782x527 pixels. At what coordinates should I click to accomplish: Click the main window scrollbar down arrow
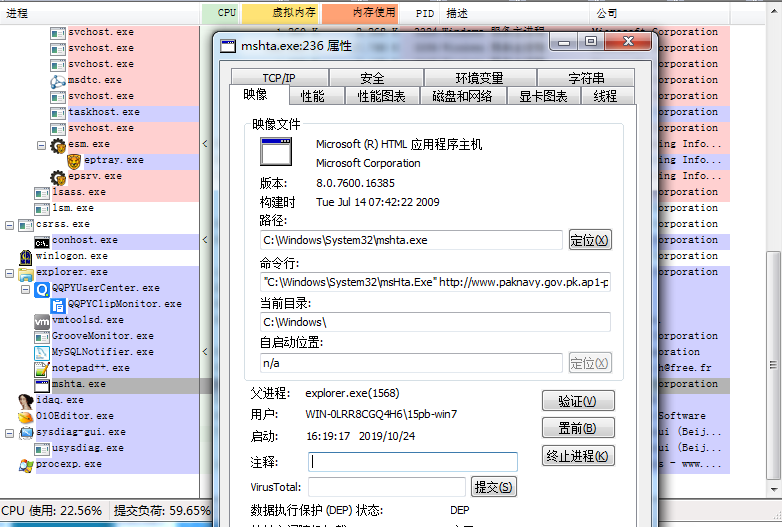tap(774, 490)
